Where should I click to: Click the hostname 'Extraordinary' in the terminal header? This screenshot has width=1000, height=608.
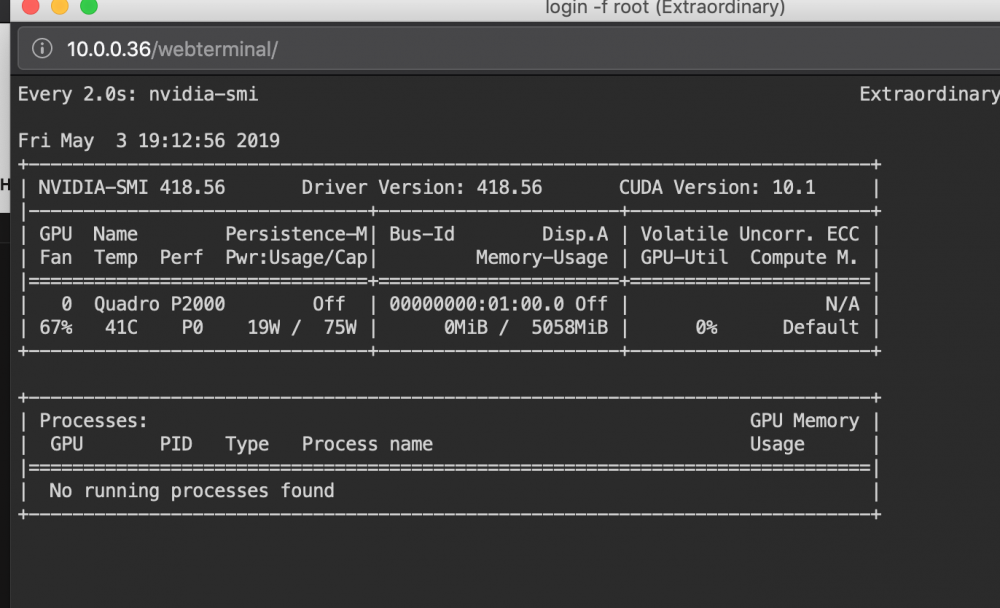929,94
